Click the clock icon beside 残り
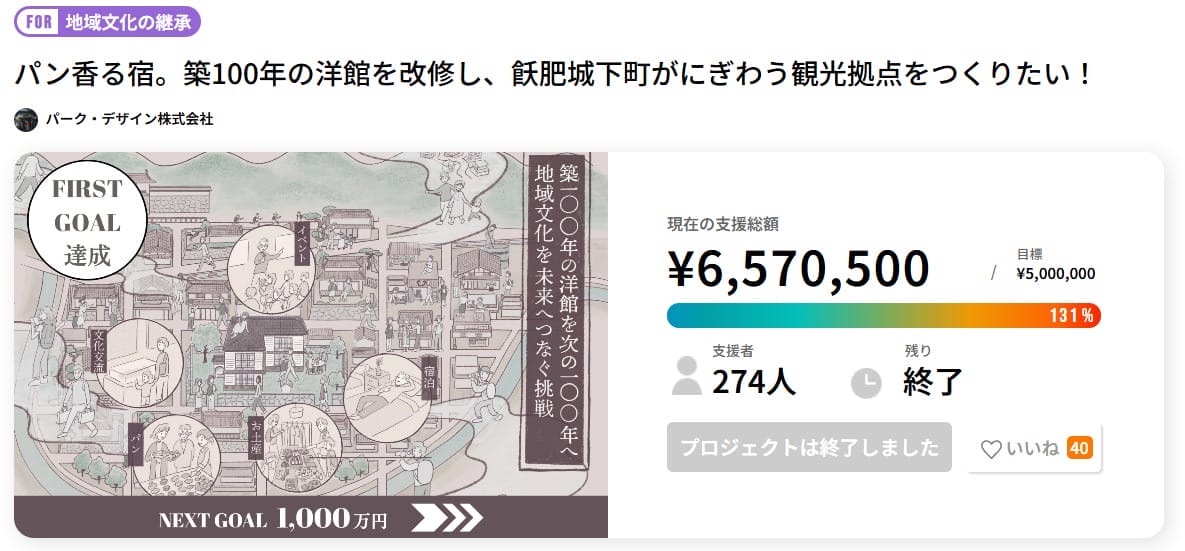Screen dimensions: 1185x551 pyautogui.click(x=866, y=383)
